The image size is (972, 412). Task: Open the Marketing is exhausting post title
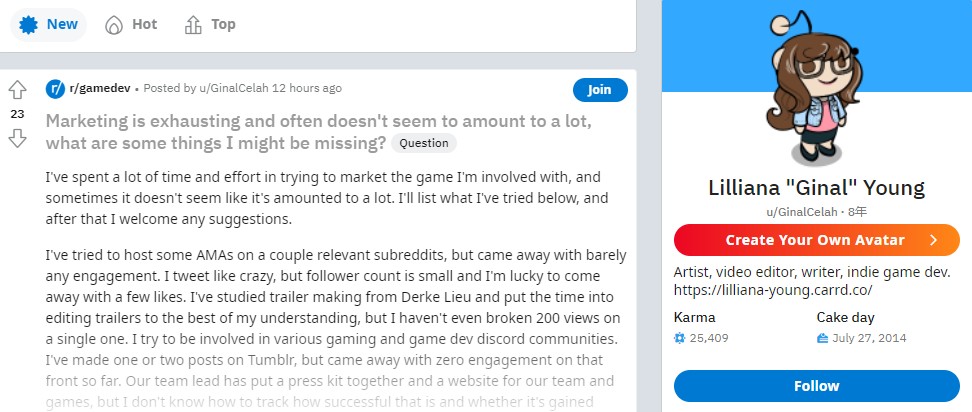click(x=318, y=132)
